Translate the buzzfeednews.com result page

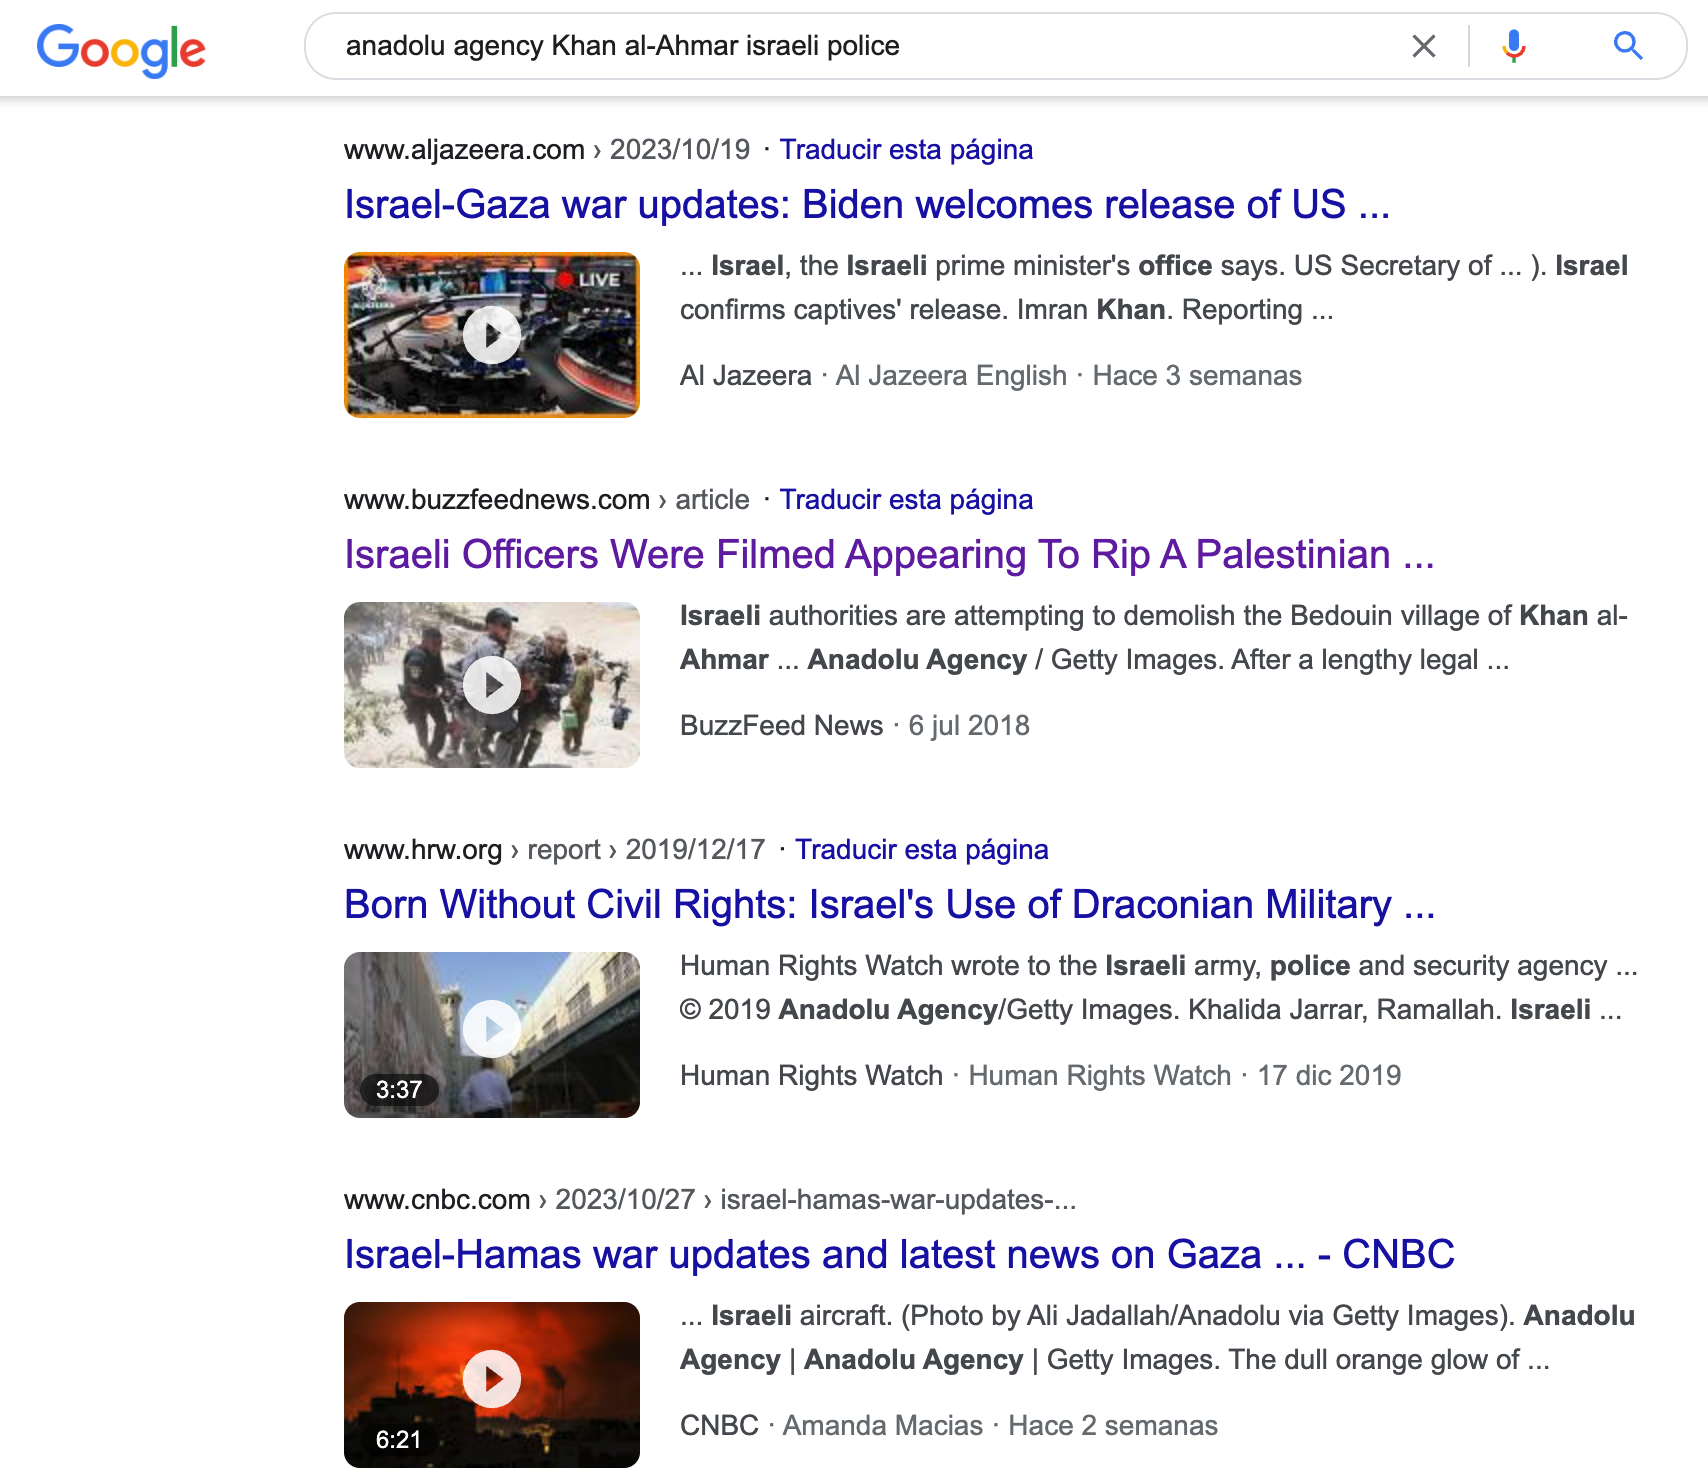tap(905, 500)
